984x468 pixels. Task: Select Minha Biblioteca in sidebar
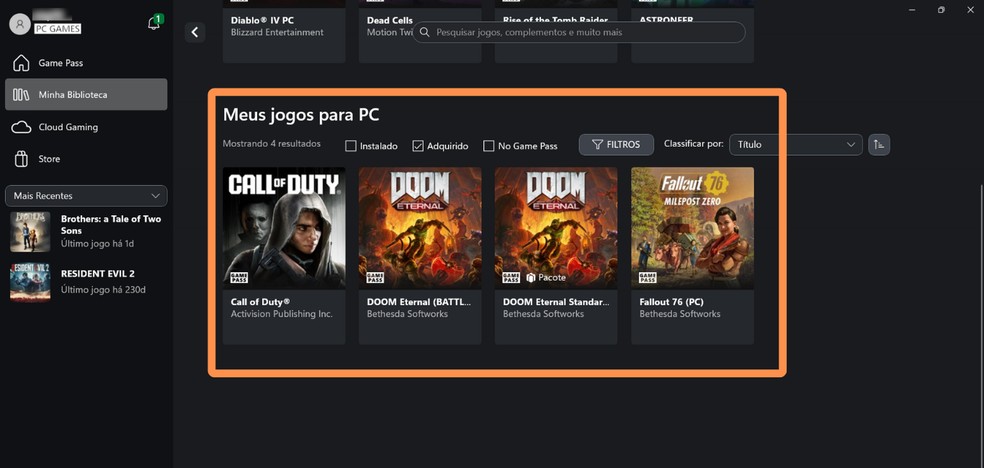[86, 95]
